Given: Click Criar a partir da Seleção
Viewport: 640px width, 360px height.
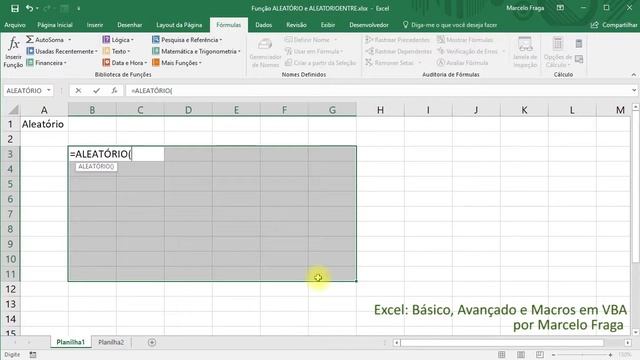Looking at the screenshot, I should tap(320, 62).
